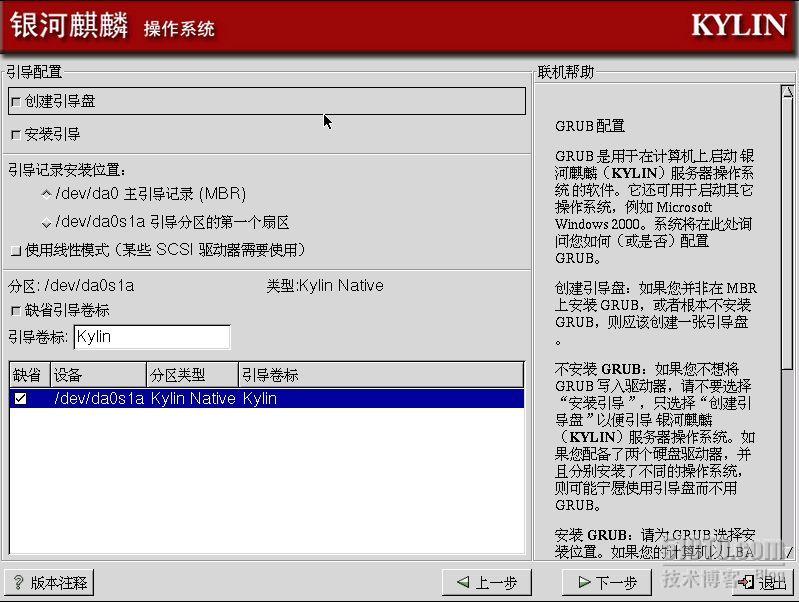Image resolution: width=799 pixels, height=602 pixels.
Task: Click the help panel vertical scrollbar thumb
Action: [788, 233]
